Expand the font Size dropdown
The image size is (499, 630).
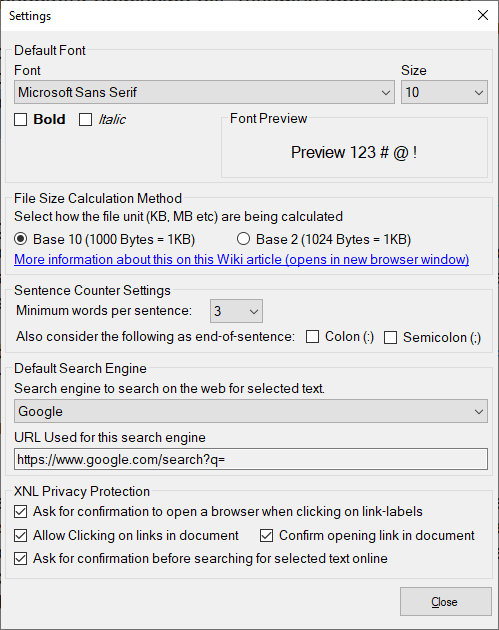coord(444,92)
